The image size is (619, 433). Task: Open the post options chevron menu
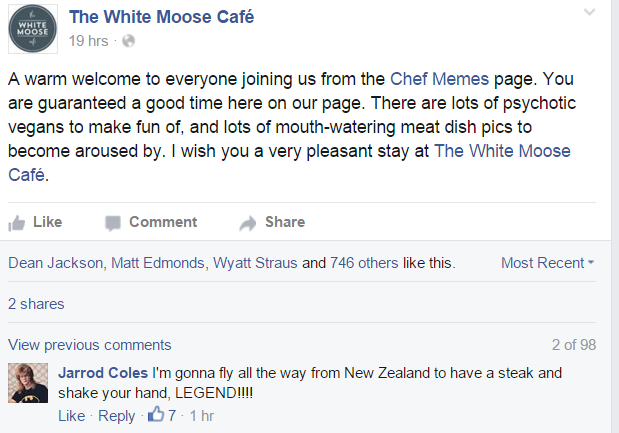pos(589,12)
